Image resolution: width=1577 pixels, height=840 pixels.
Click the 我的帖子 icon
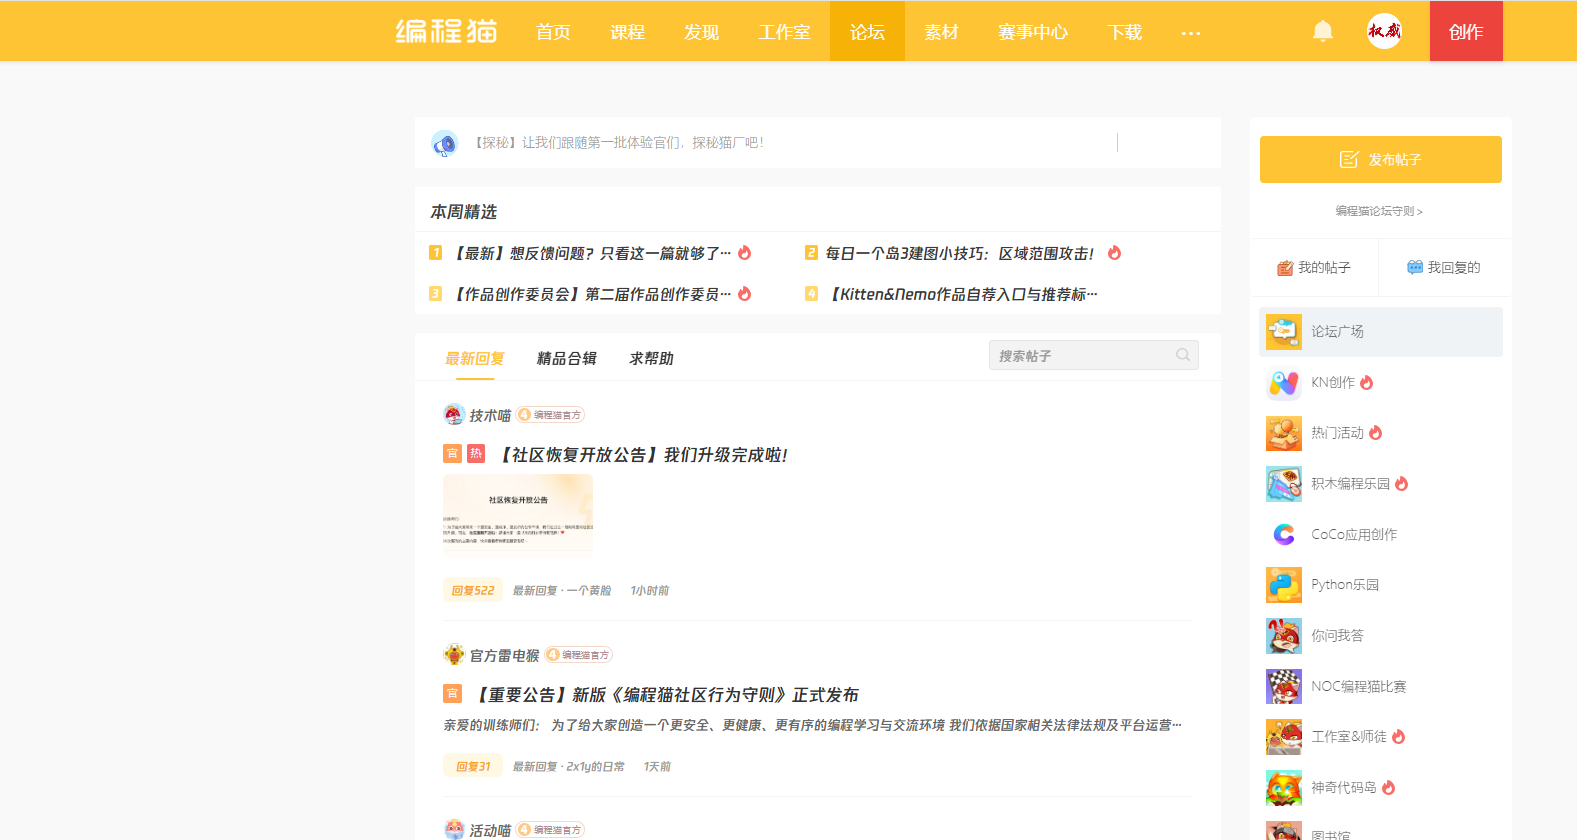1285,268
